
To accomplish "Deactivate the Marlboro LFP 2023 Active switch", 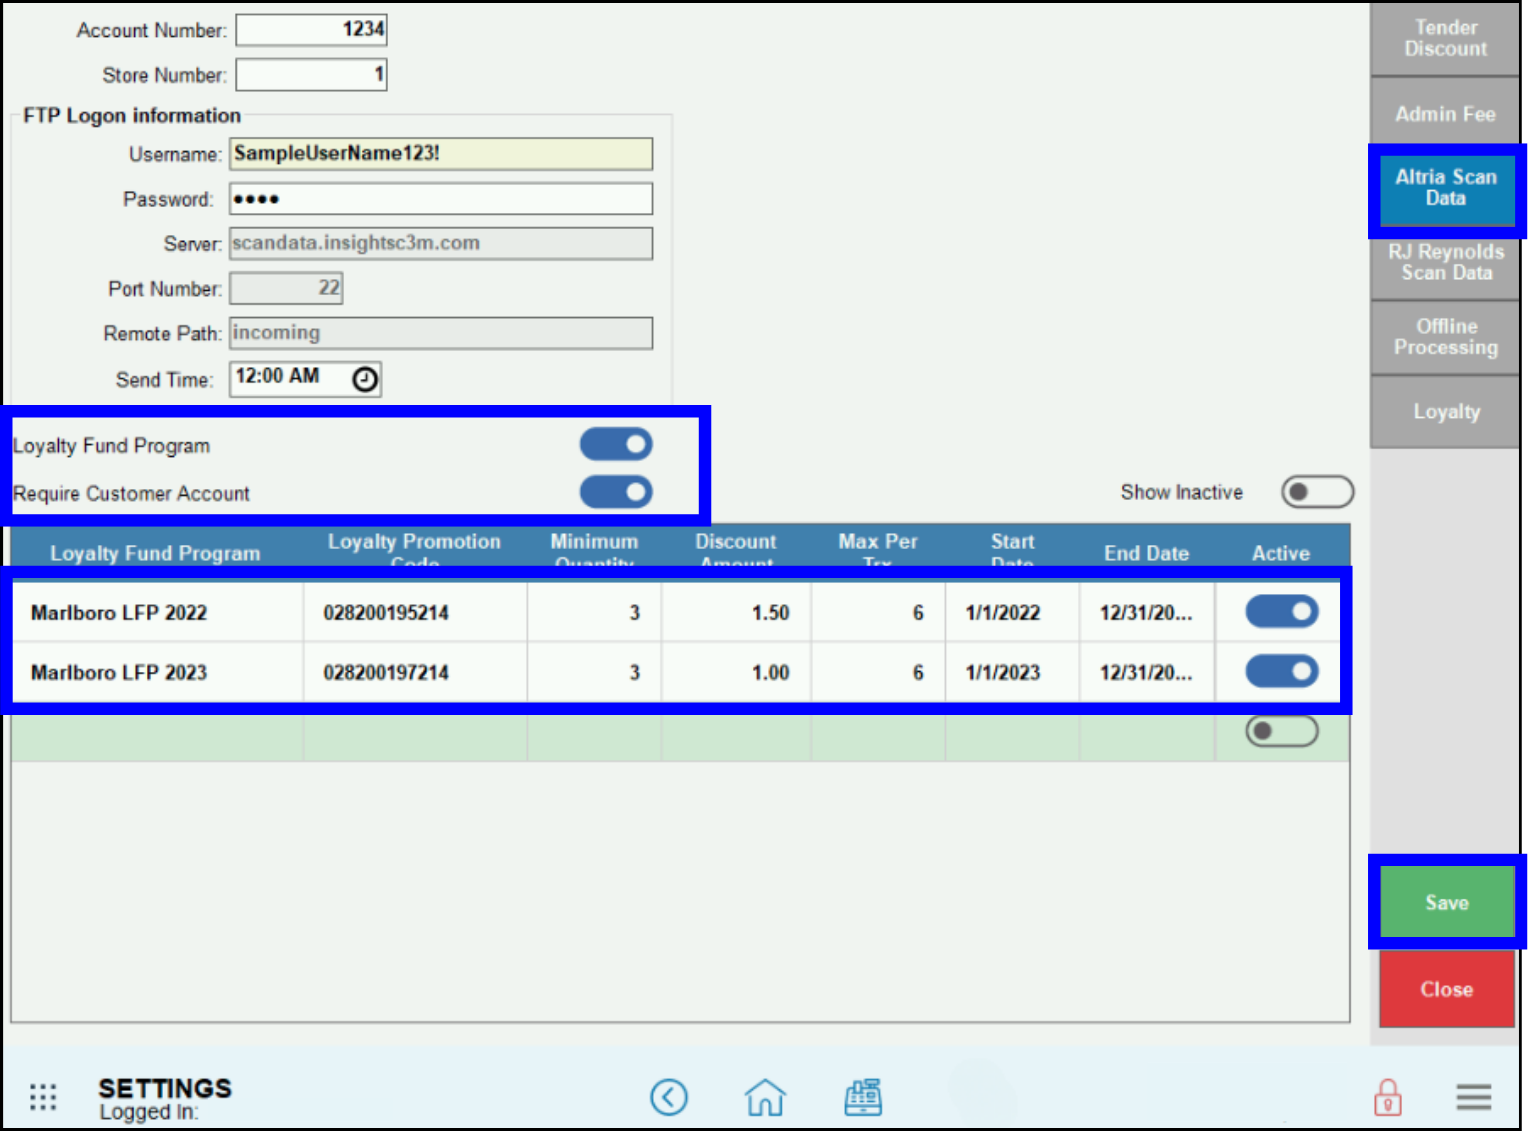I will pyautogui.click(x=1282, y=671).
